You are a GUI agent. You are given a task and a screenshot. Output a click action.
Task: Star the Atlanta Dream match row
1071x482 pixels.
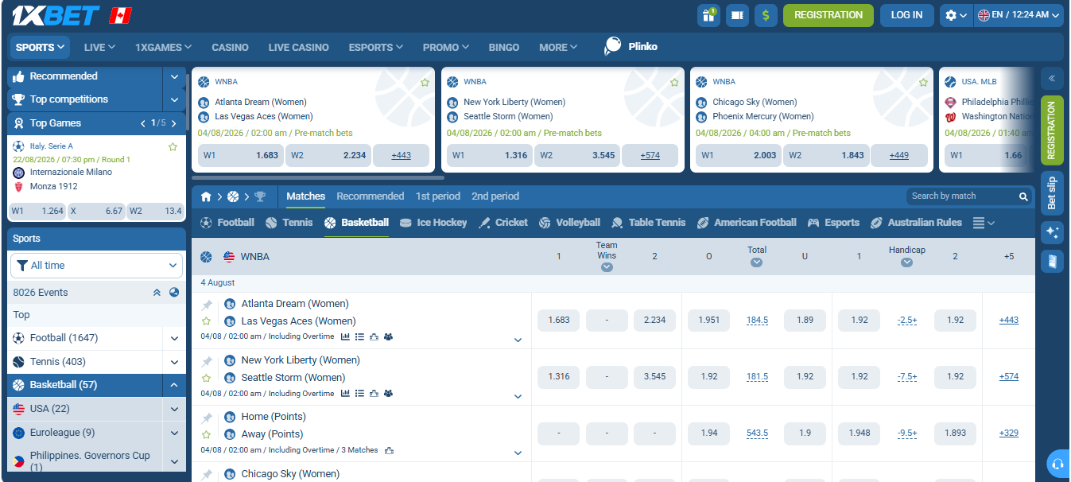206,321
